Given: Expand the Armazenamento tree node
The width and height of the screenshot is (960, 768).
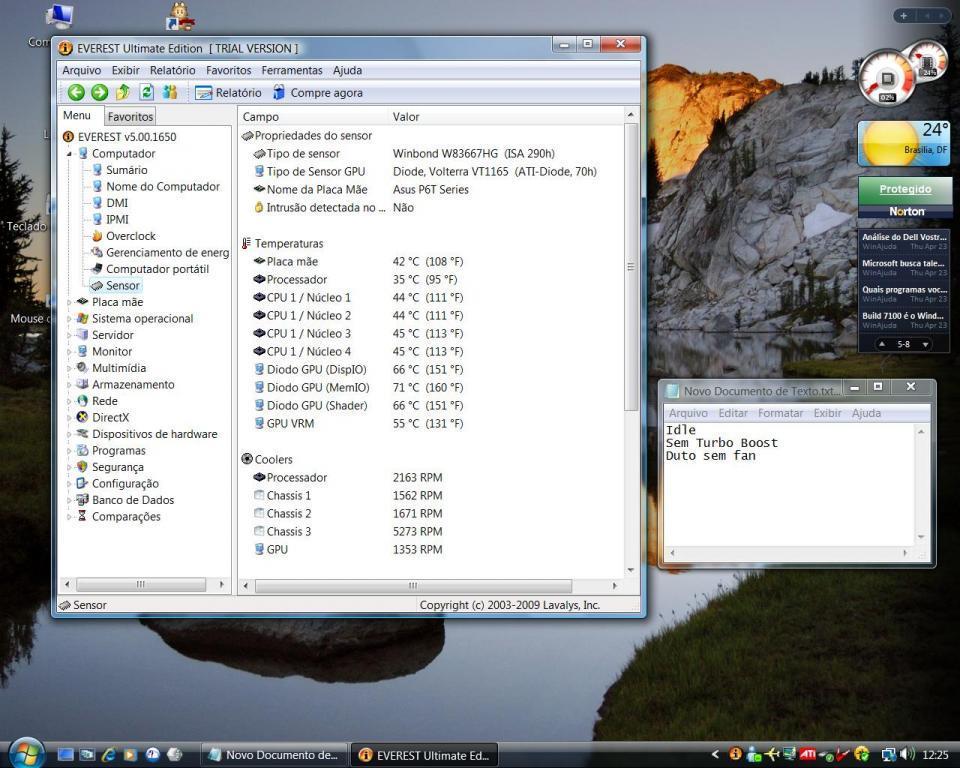Looking at the screenshot, I should (70, 385).
